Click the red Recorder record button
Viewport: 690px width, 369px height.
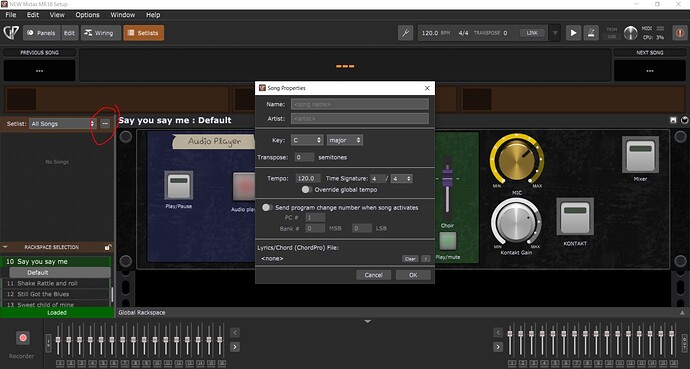[x=22, y=338]
